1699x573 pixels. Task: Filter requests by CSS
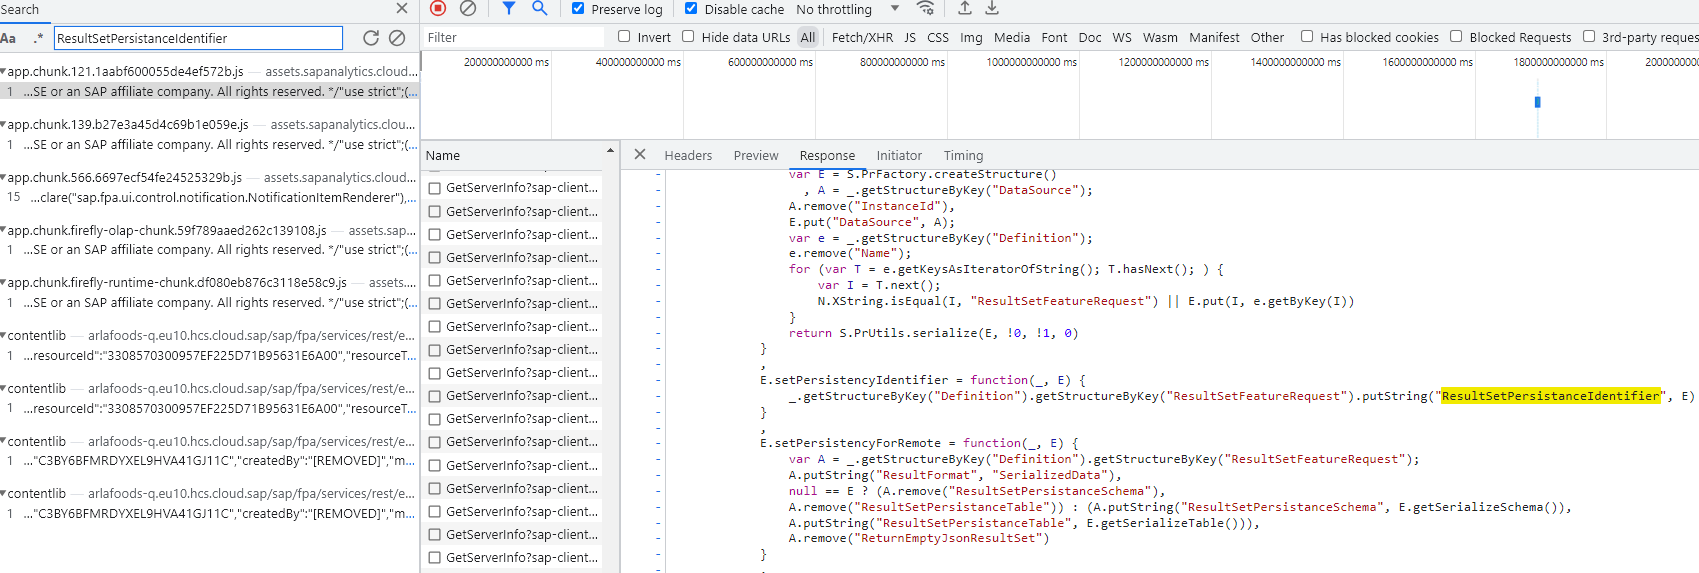tap(938, 37)
